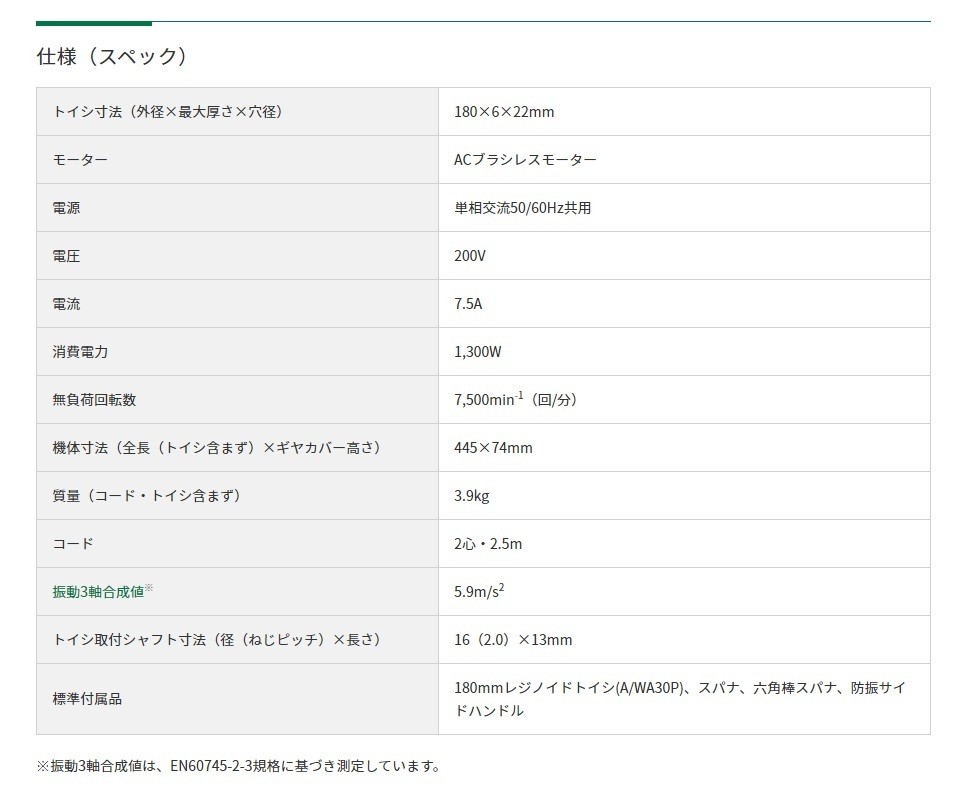
Task: Select the トイシ取付シャフト寸法 row label
Action: pos(216,640)
